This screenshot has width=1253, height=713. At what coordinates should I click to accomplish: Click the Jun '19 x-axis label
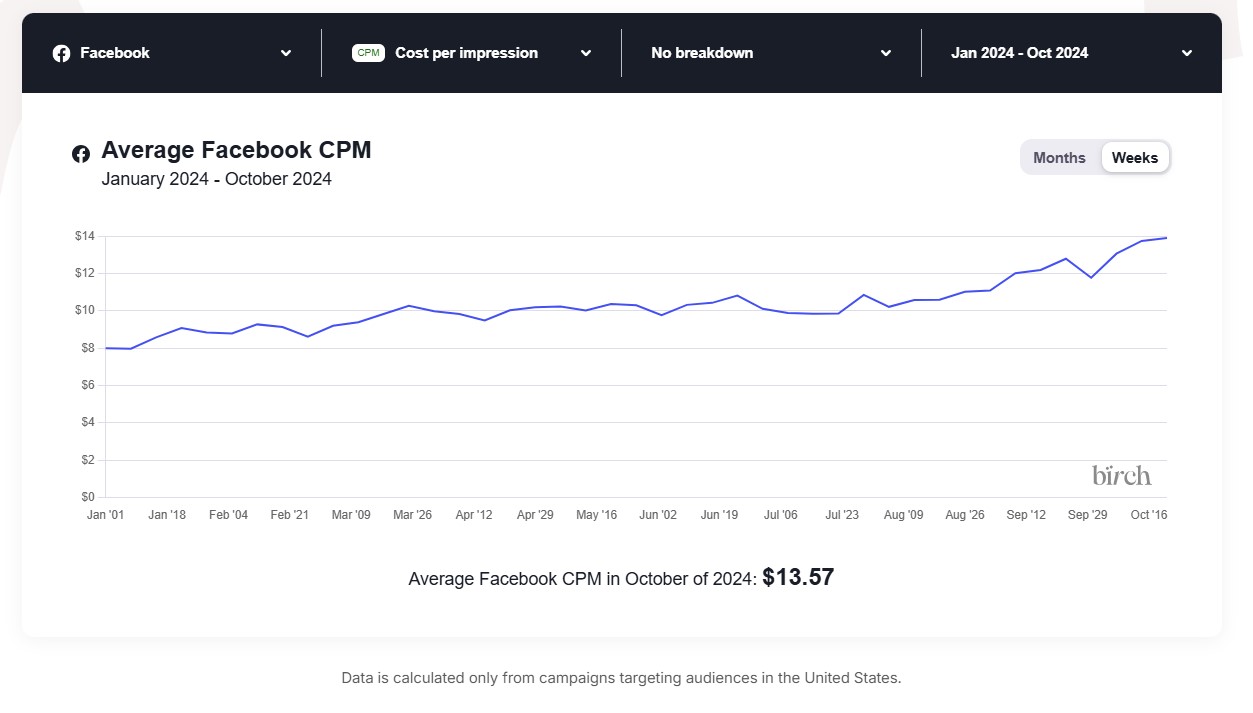click(x=719, y=515)
